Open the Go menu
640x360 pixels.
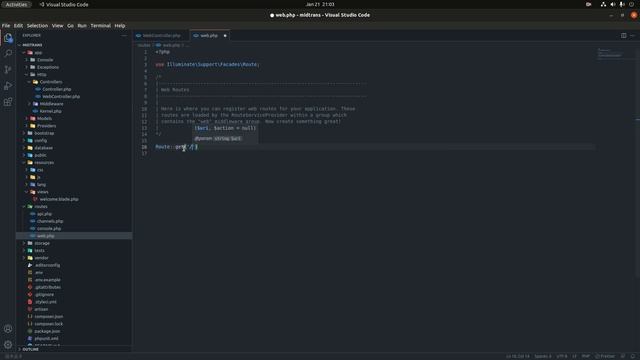point(71,26)
